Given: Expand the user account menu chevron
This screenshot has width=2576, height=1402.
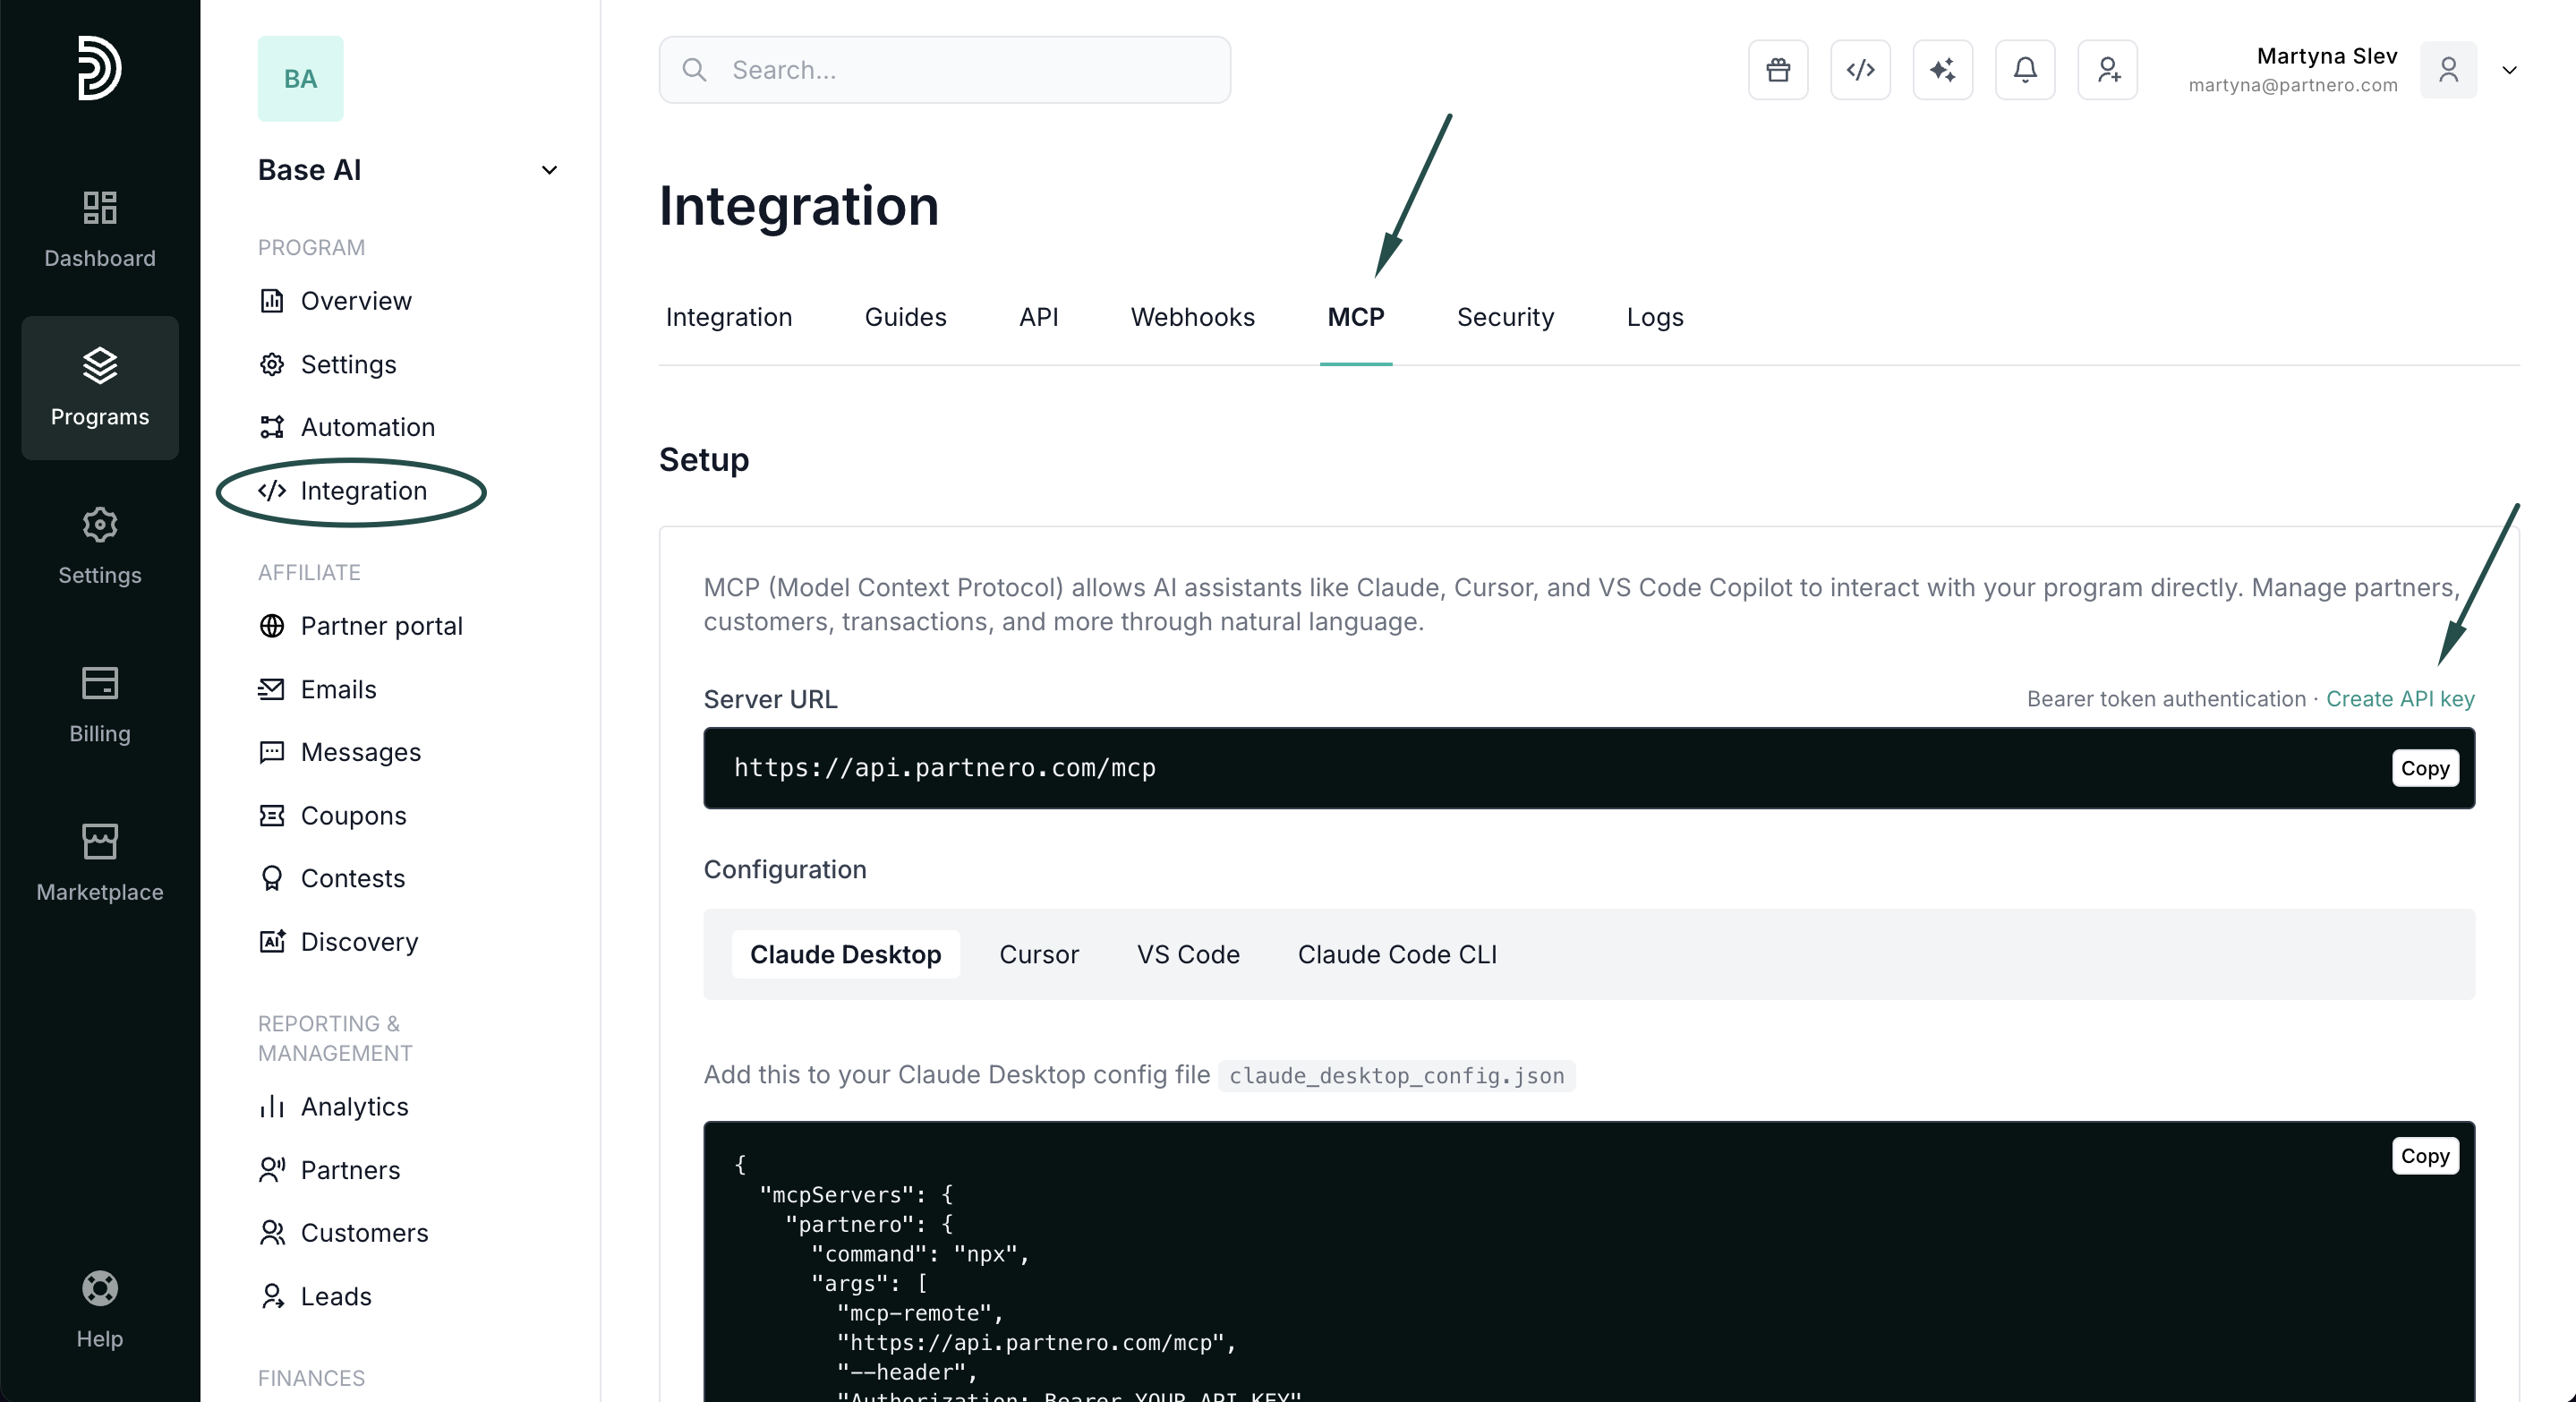Looking at the screenshot, I should [2509, 70].
